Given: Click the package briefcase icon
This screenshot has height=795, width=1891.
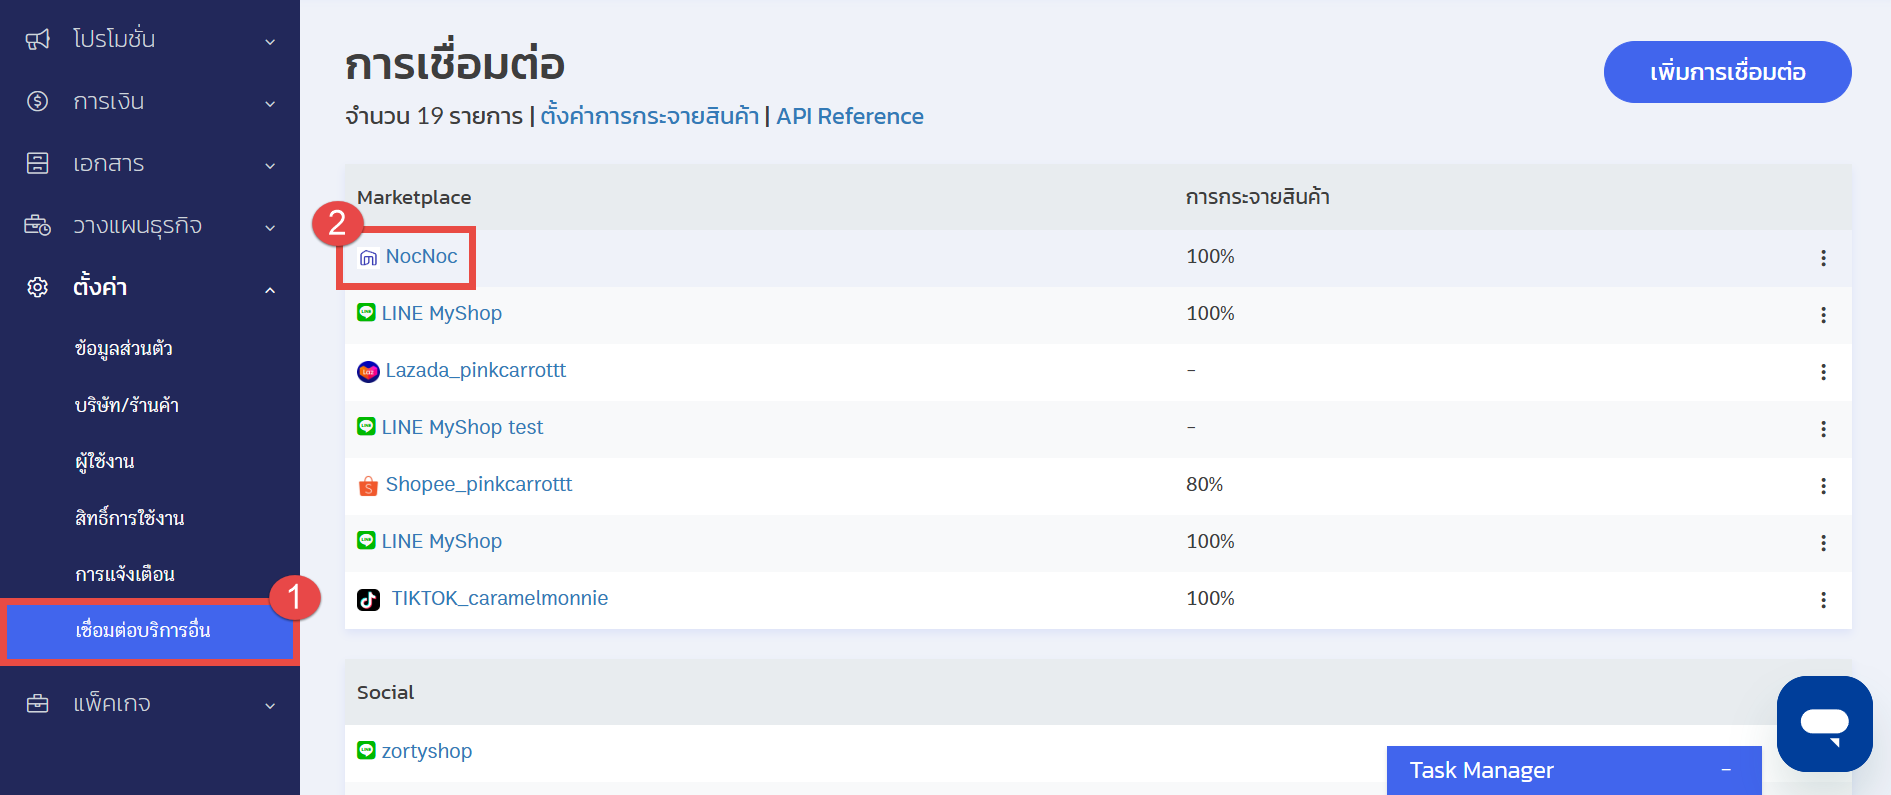Looking at the screenshot, I should coord(37,703).
